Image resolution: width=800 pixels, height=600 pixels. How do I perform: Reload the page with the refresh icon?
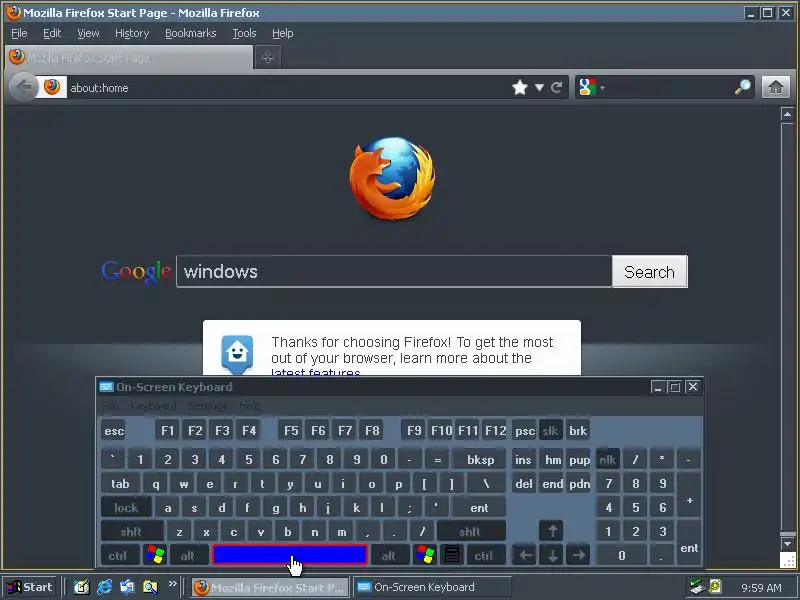[557, 88]
